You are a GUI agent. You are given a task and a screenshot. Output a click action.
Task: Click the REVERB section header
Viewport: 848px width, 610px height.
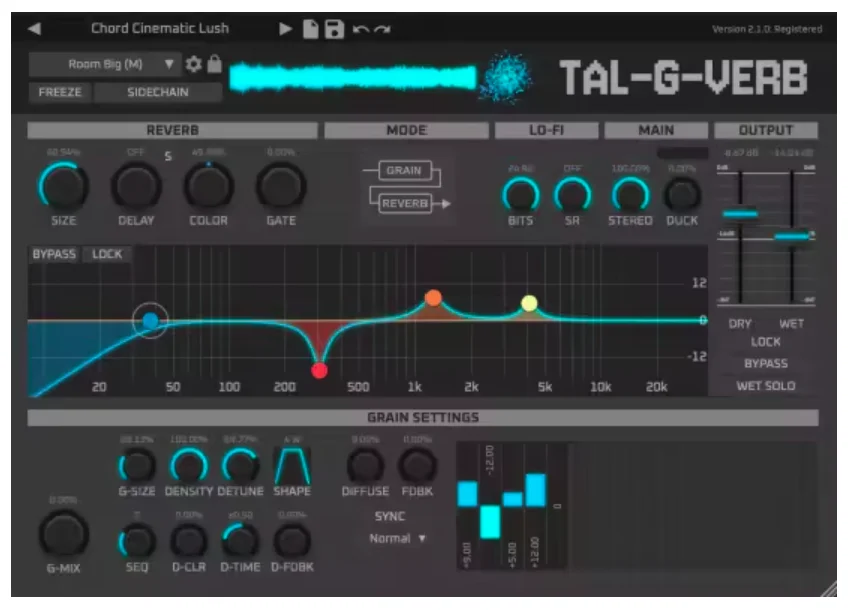click(172, 130)
